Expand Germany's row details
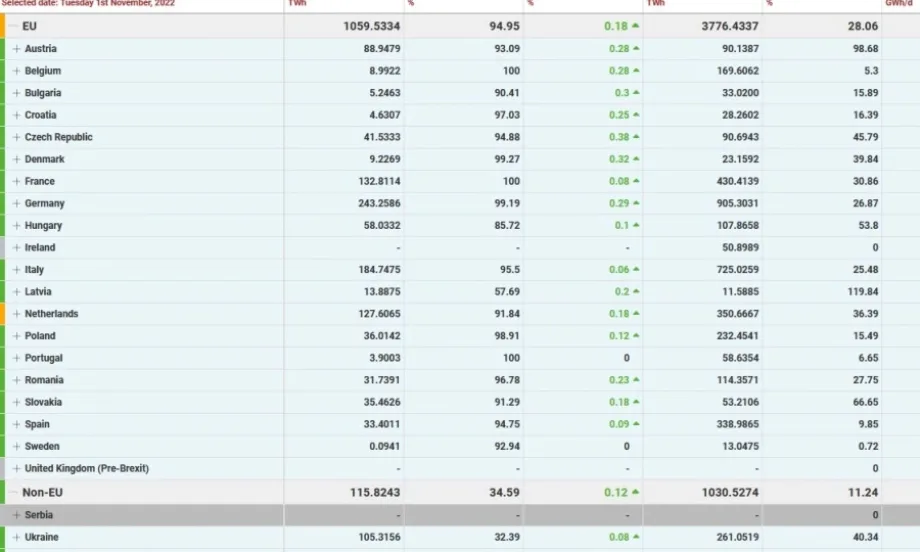Screen dimensions: 920x552 (x=16, y=203)
